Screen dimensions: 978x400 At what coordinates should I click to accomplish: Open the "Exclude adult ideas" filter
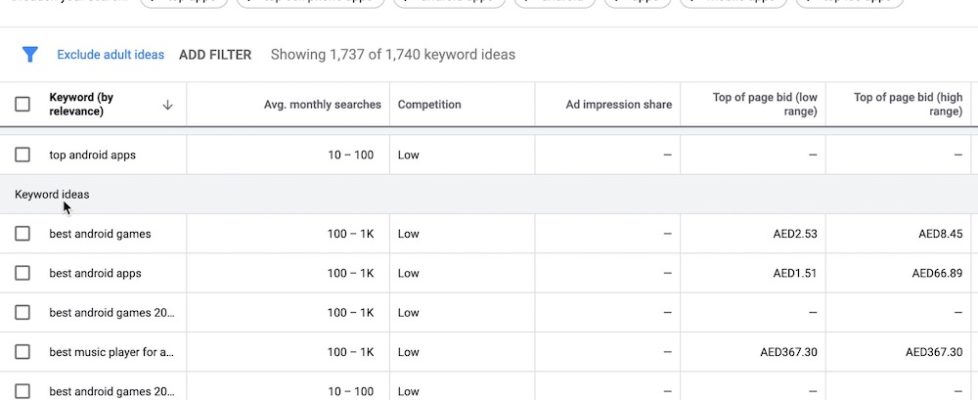coord(110,55)
